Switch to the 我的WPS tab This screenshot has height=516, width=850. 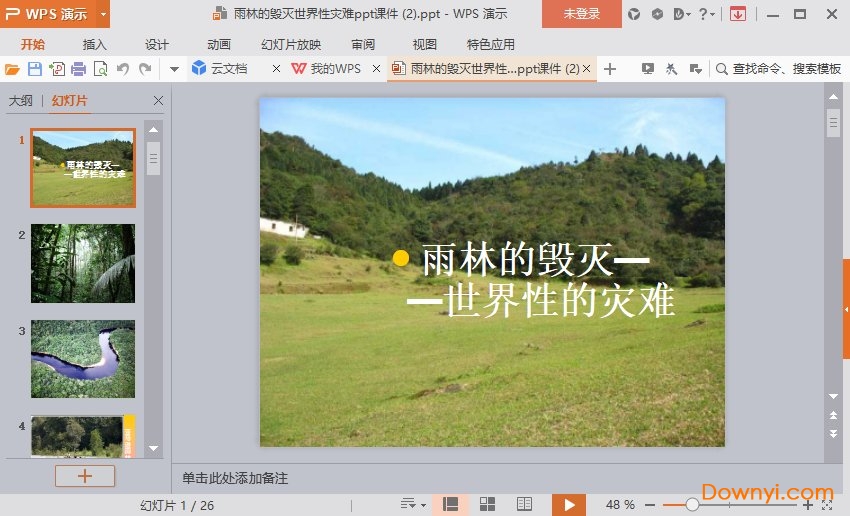pos(326,69)
